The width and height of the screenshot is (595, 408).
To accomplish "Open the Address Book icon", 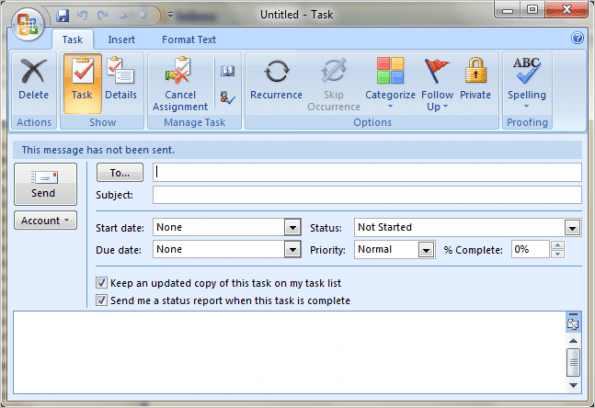I will [x=228, y=71].
